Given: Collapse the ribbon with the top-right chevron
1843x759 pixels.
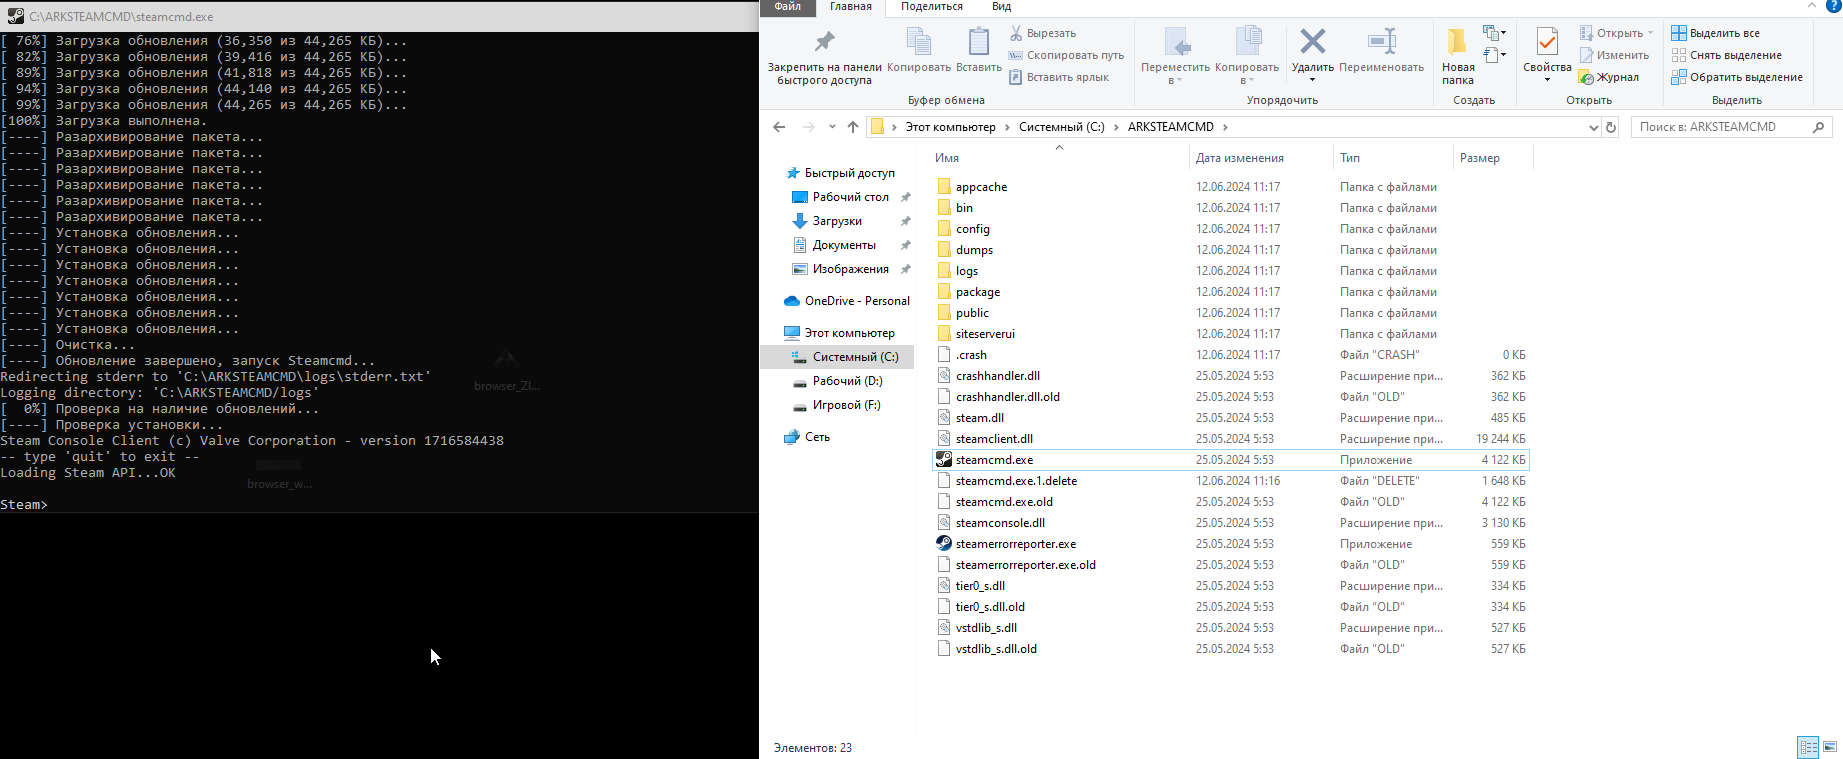Looking at the screenshot, I should [x=1812, y=6].
